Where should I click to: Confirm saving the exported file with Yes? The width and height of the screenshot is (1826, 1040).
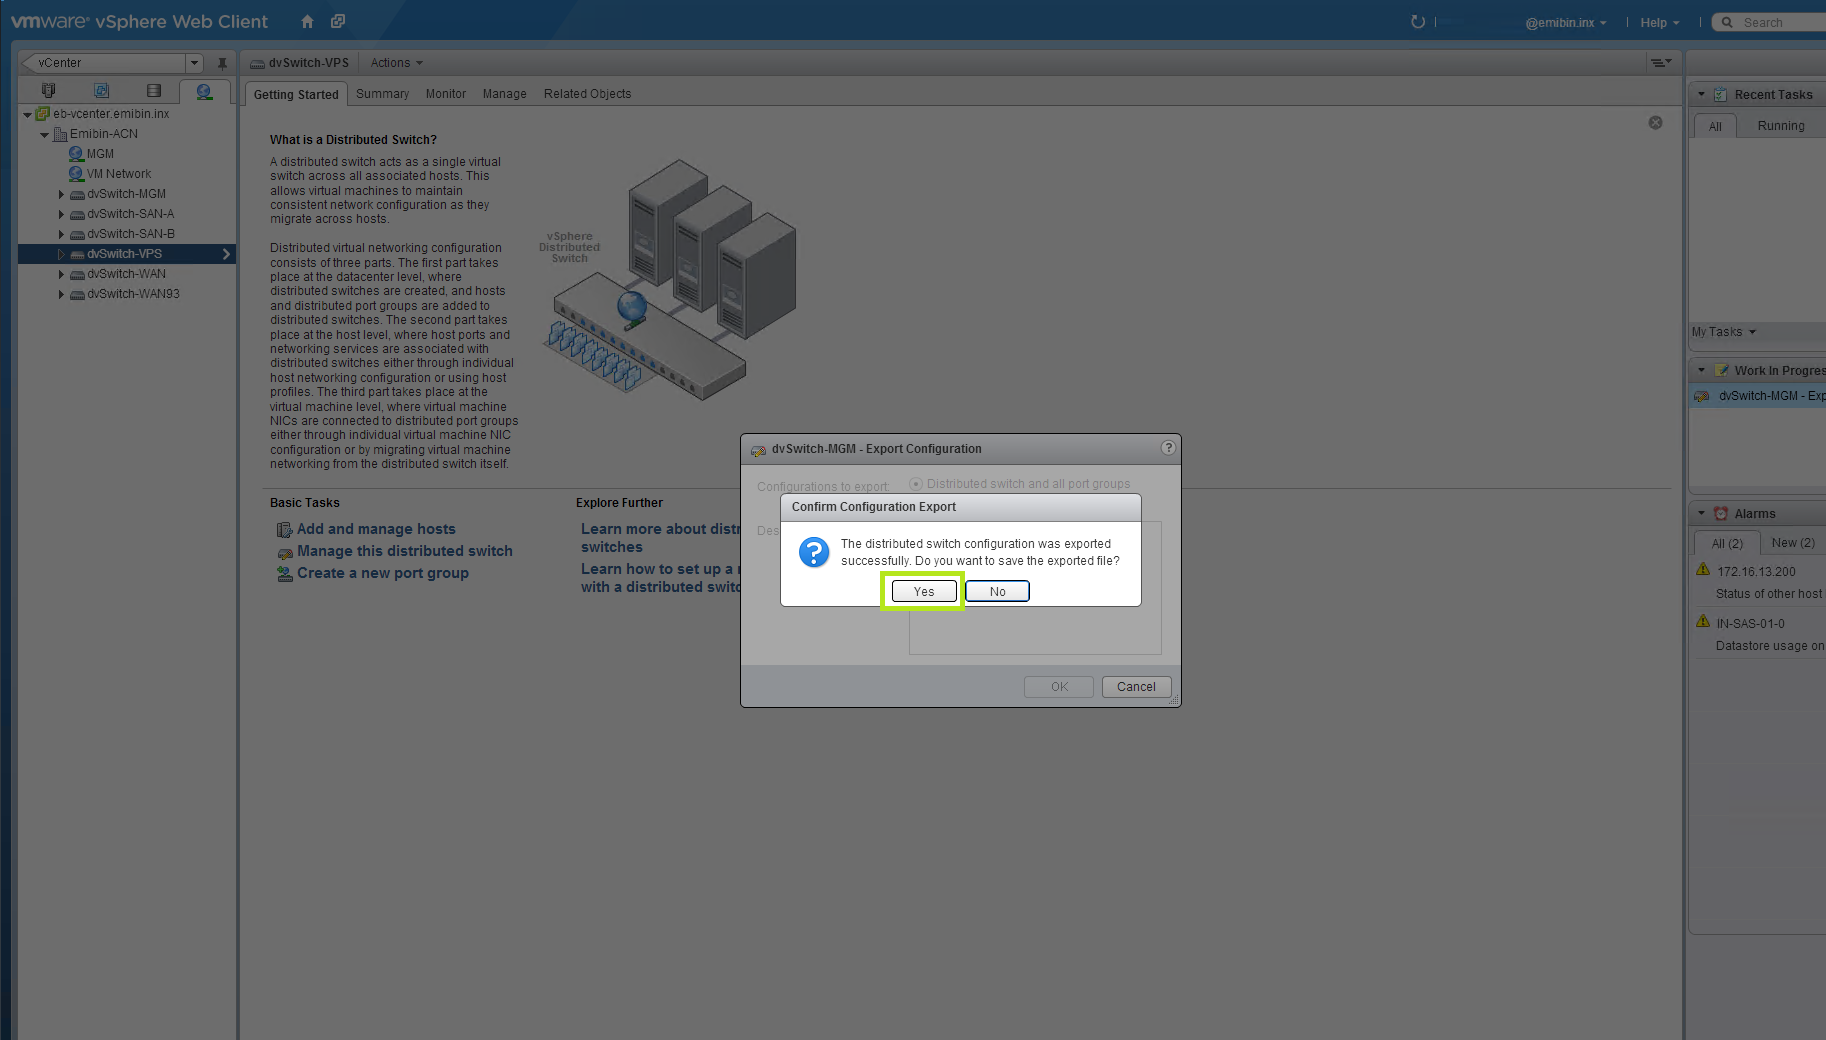click(x=924, y=592)
